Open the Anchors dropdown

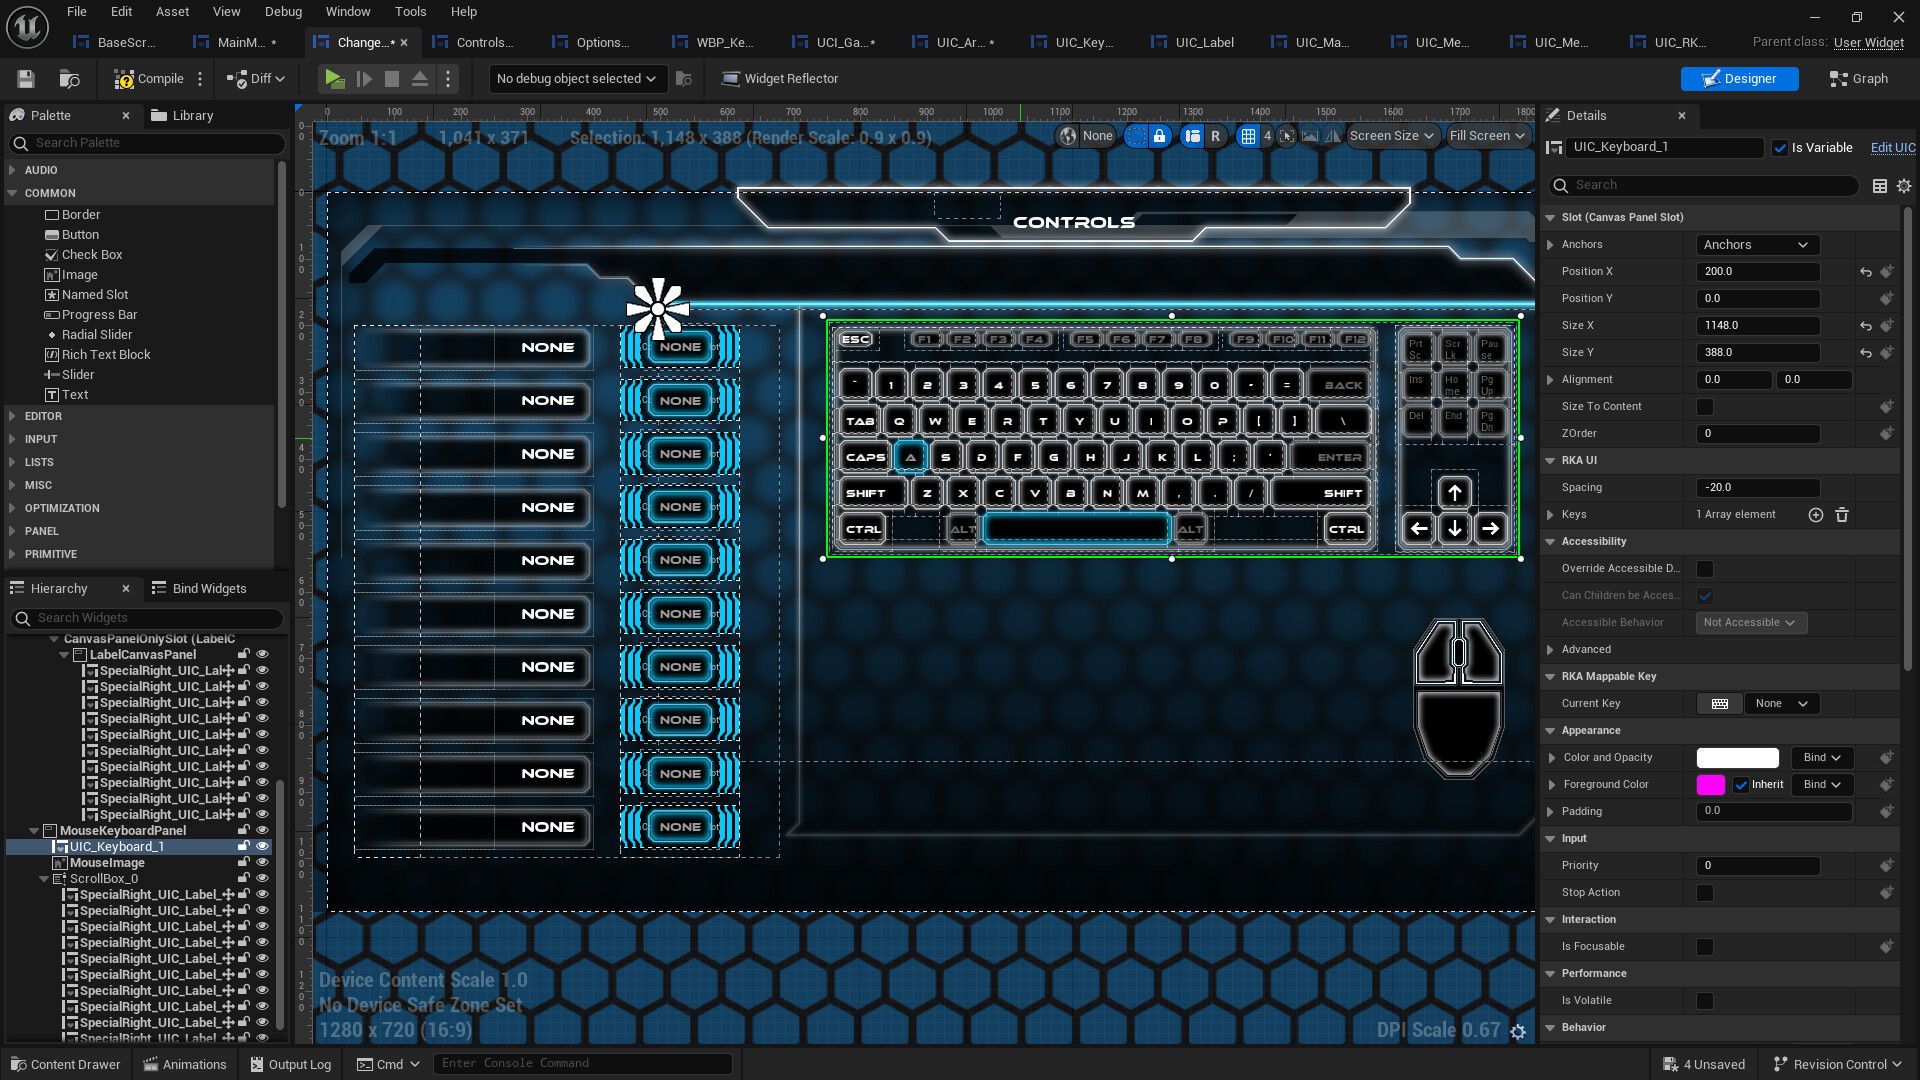(x=1757, y=245)
